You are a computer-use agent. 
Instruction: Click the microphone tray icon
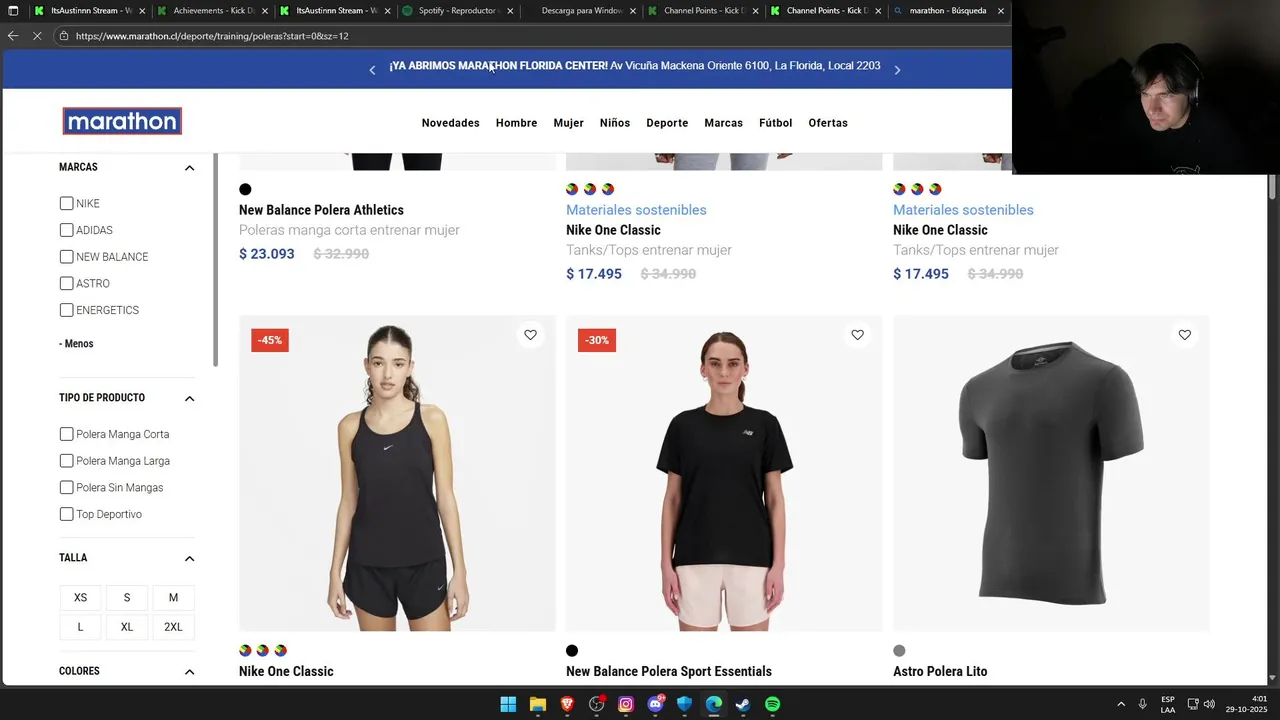point(1142,704)
